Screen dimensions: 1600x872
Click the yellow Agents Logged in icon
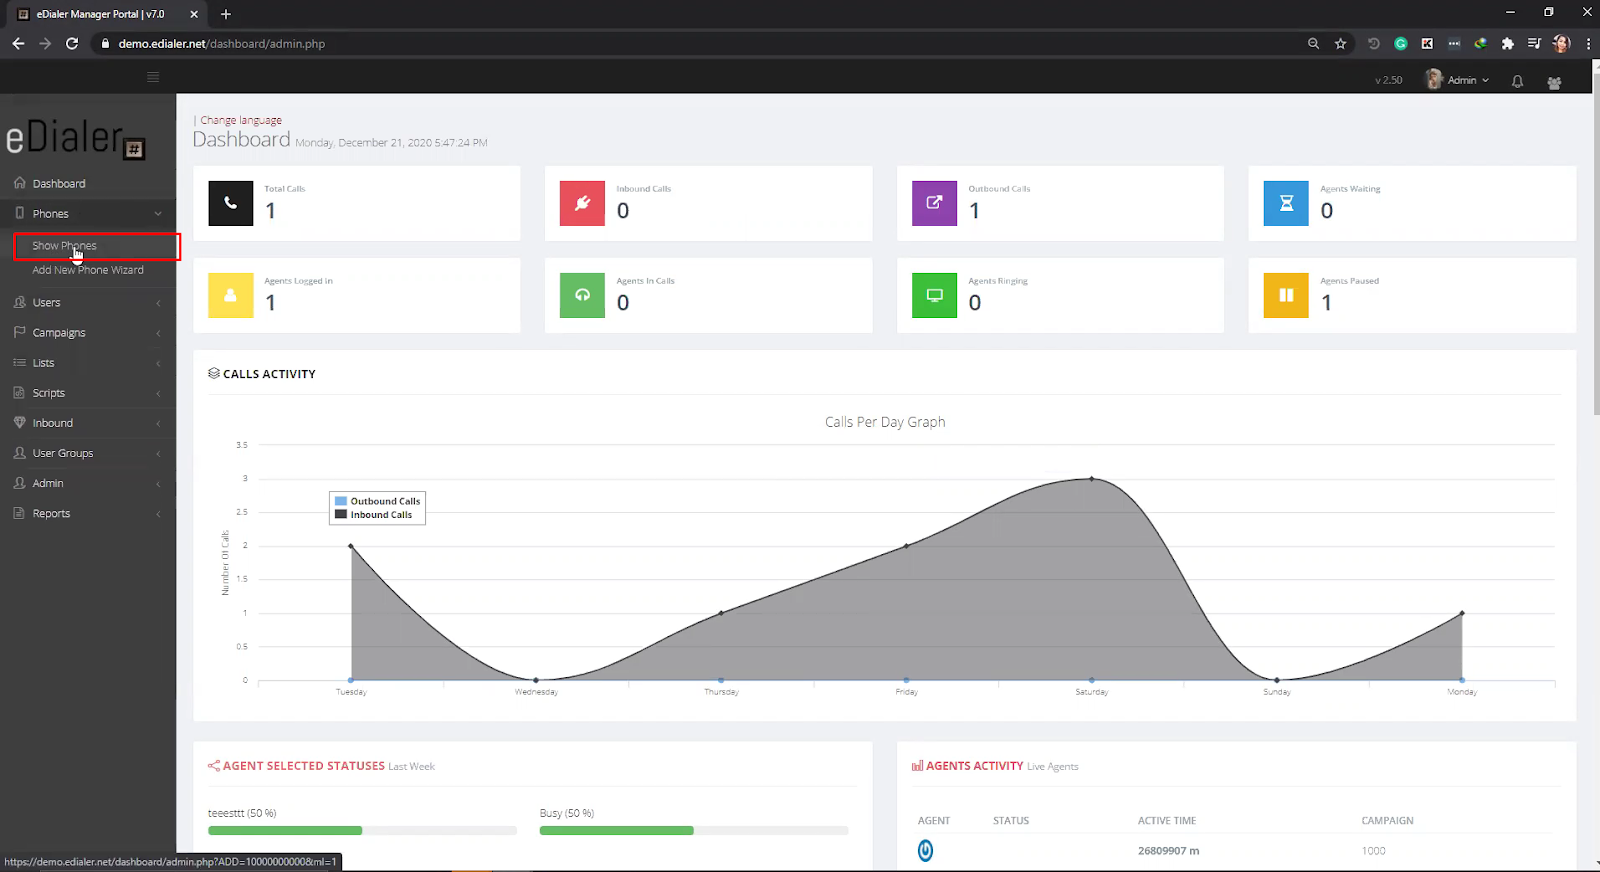(230, 295)
